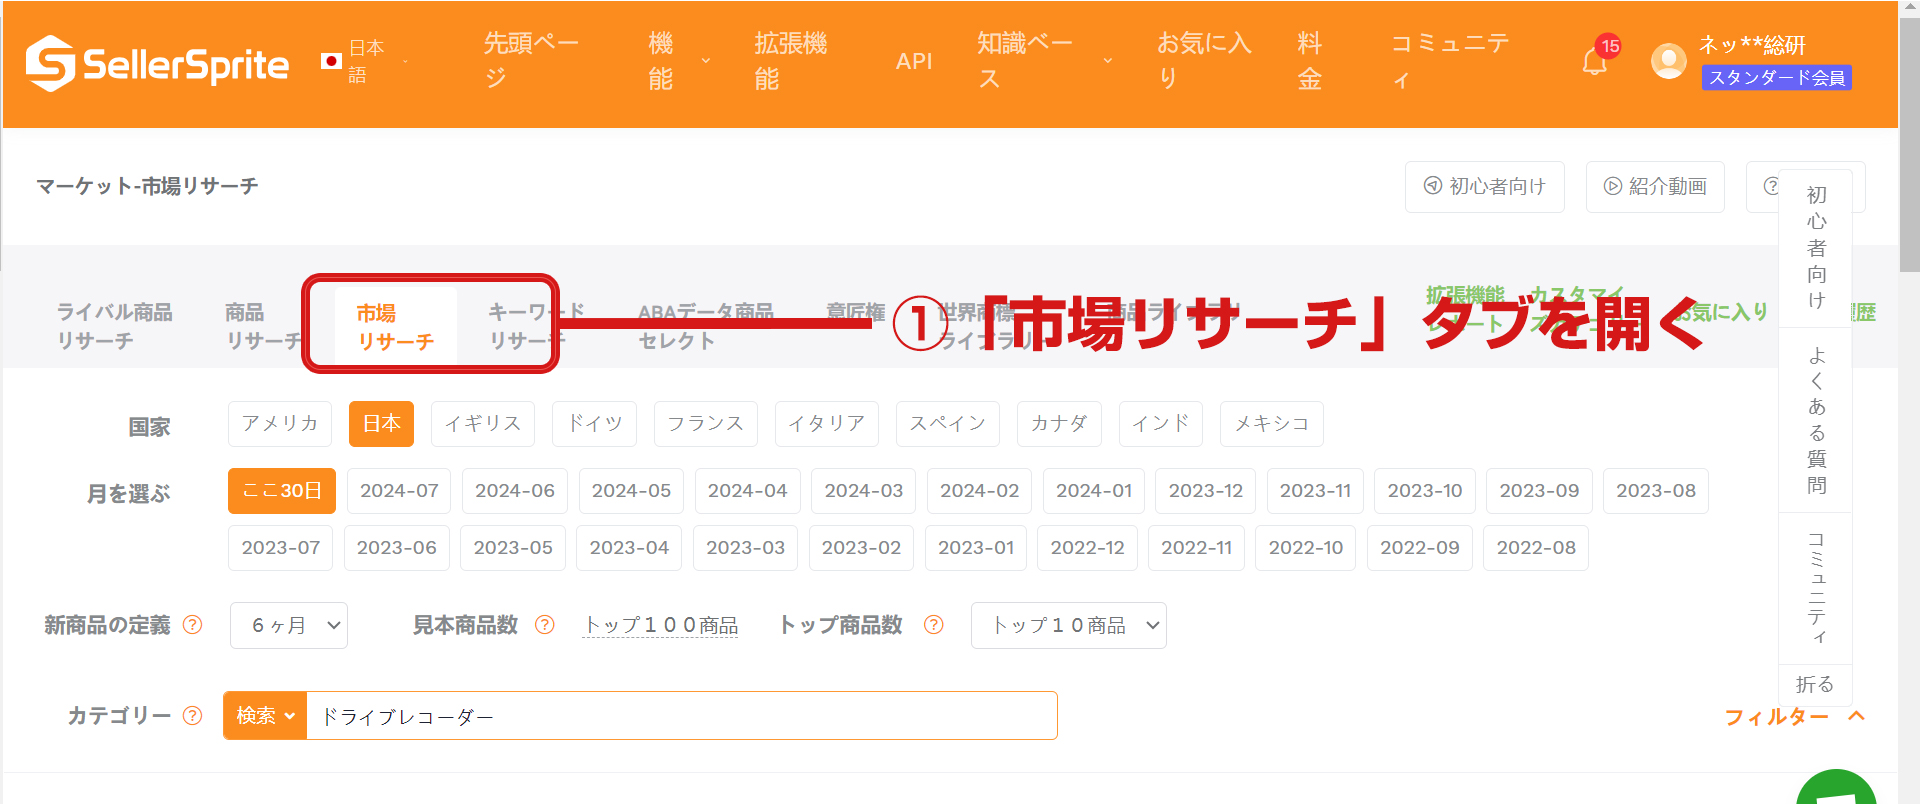The image size is (1920, 804).
Task: Select country カナダ
Action: [x=1059, y=423]
